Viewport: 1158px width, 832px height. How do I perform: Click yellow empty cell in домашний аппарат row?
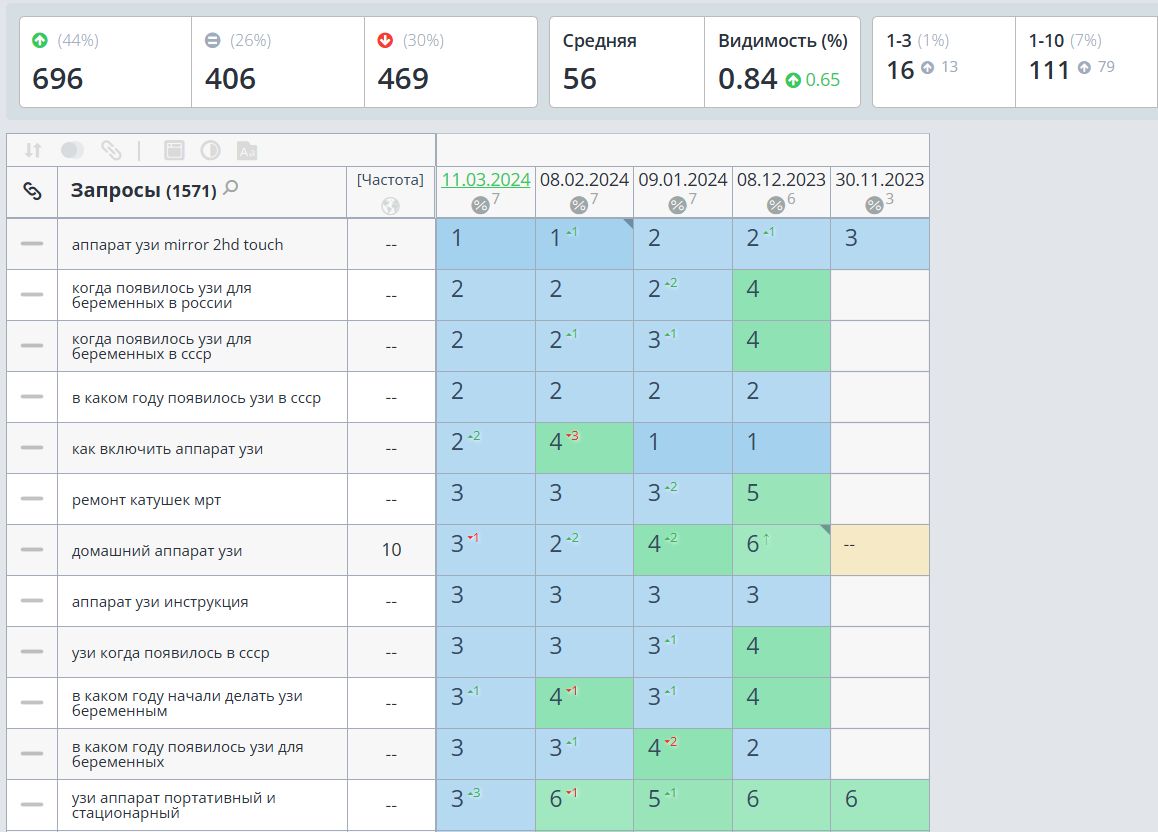pyautogui.click(x=880, y=550)
